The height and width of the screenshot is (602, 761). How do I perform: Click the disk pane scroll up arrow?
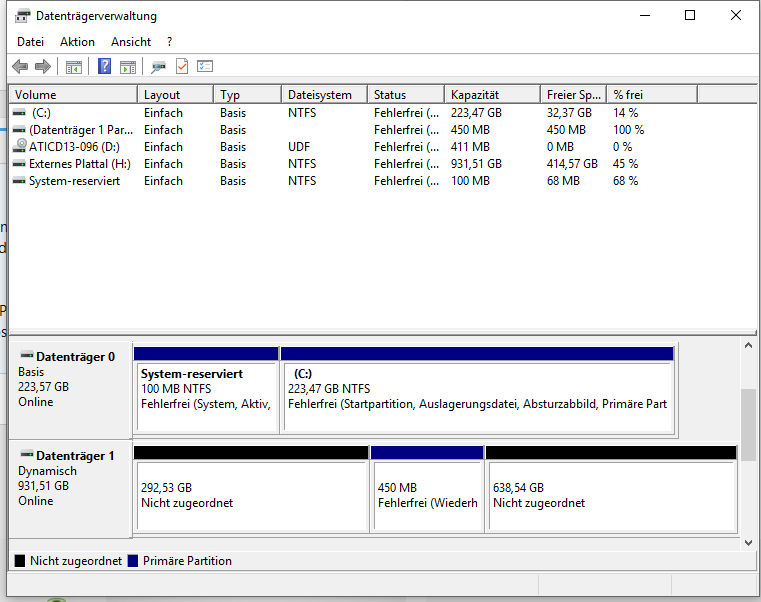coord(748,345)
